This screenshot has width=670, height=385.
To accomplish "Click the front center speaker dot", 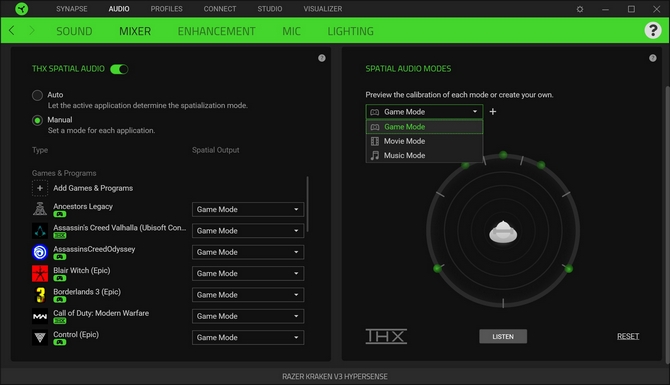I will [x=503, y=155].
